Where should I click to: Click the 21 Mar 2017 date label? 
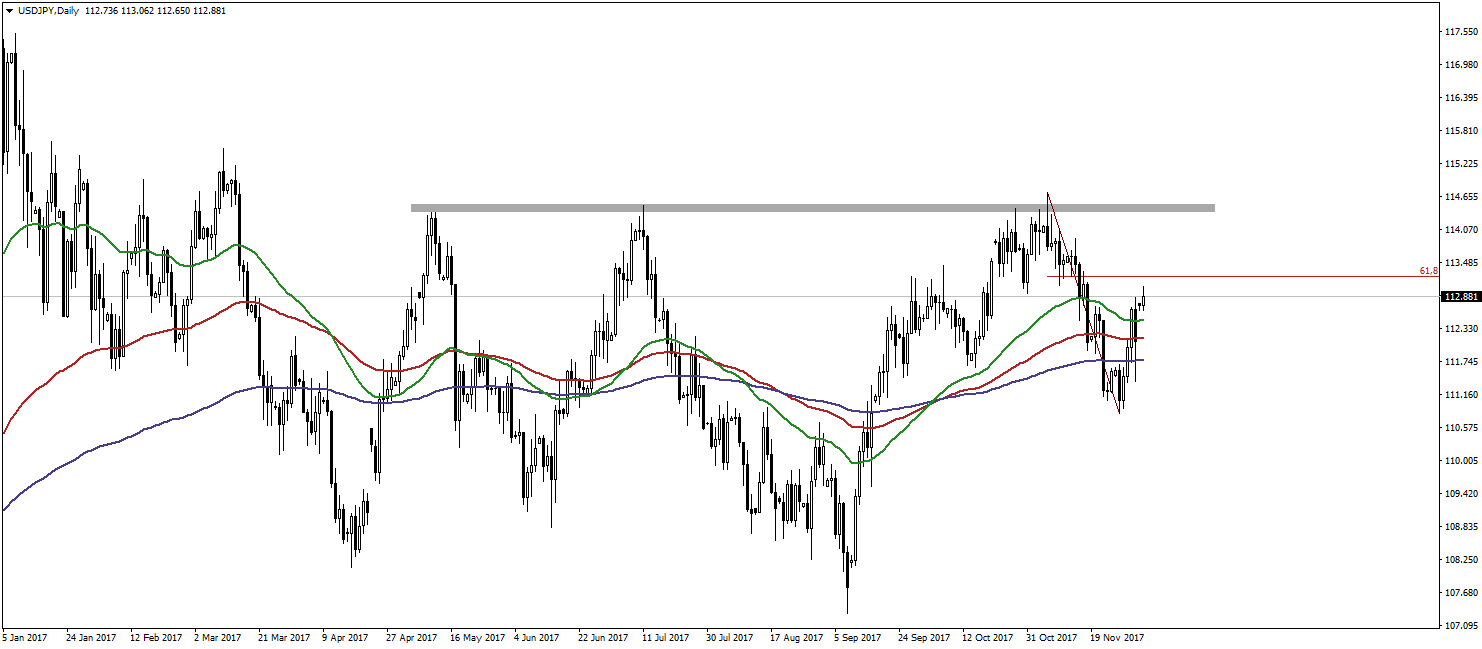pyautogui.click(x=284, y=637)
